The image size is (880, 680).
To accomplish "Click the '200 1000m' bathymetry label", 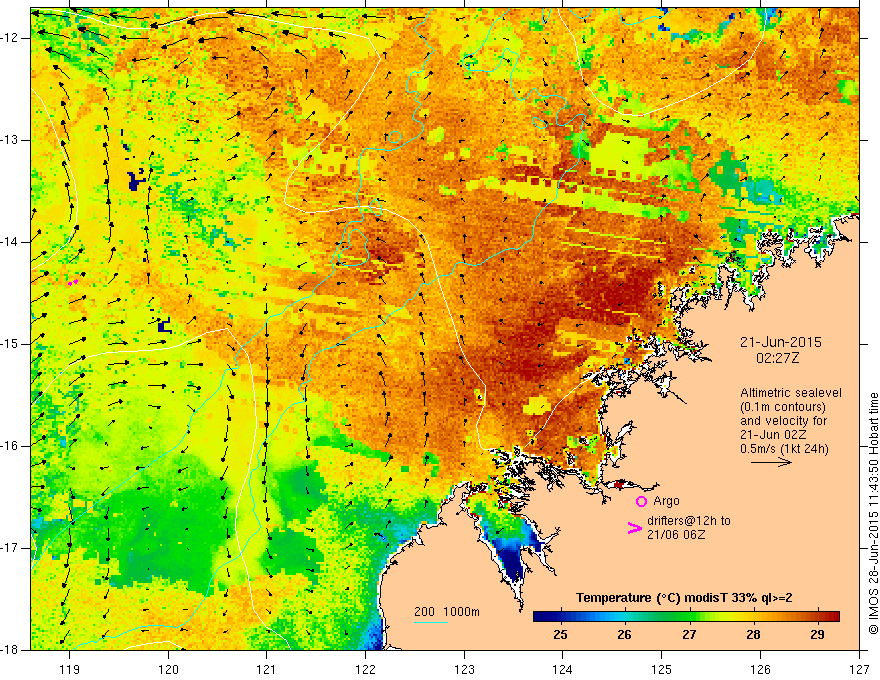I will pyautogui.click(x=447, y=612).
